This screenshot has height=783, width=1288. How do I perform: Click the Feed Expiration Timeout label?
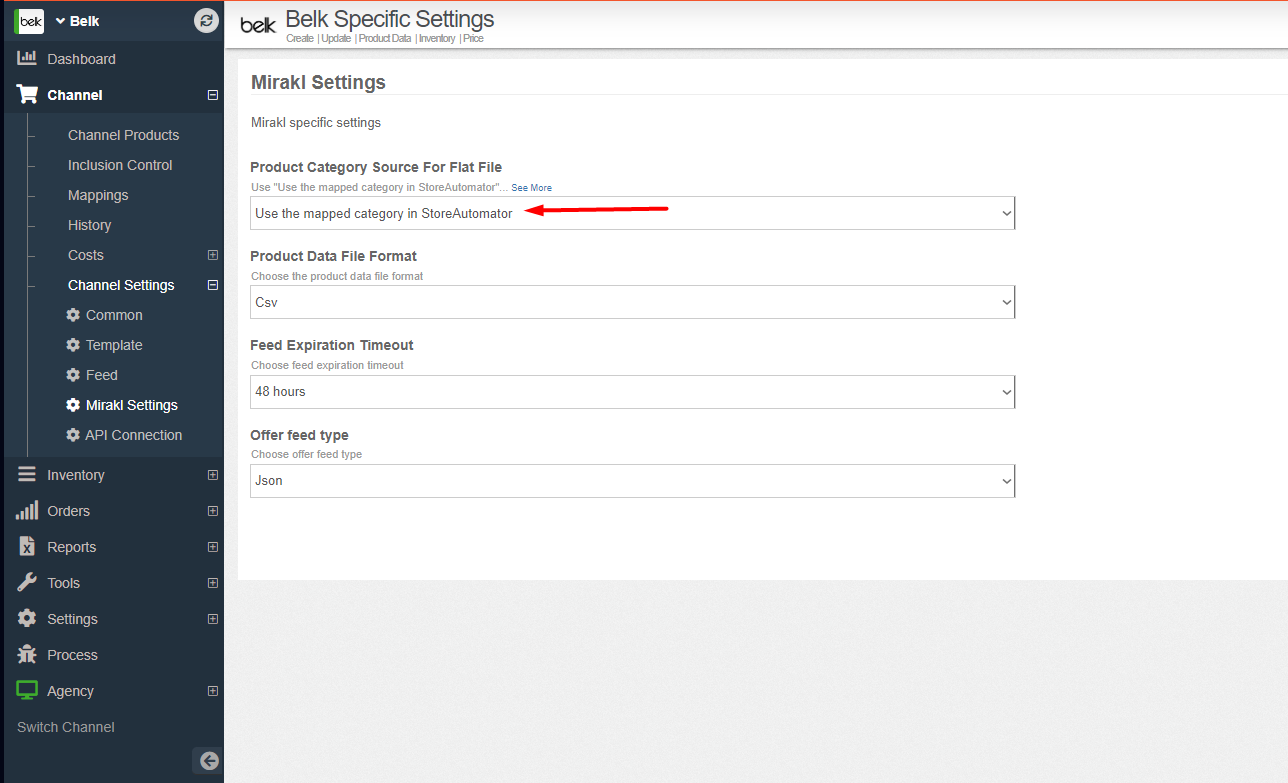332,345
